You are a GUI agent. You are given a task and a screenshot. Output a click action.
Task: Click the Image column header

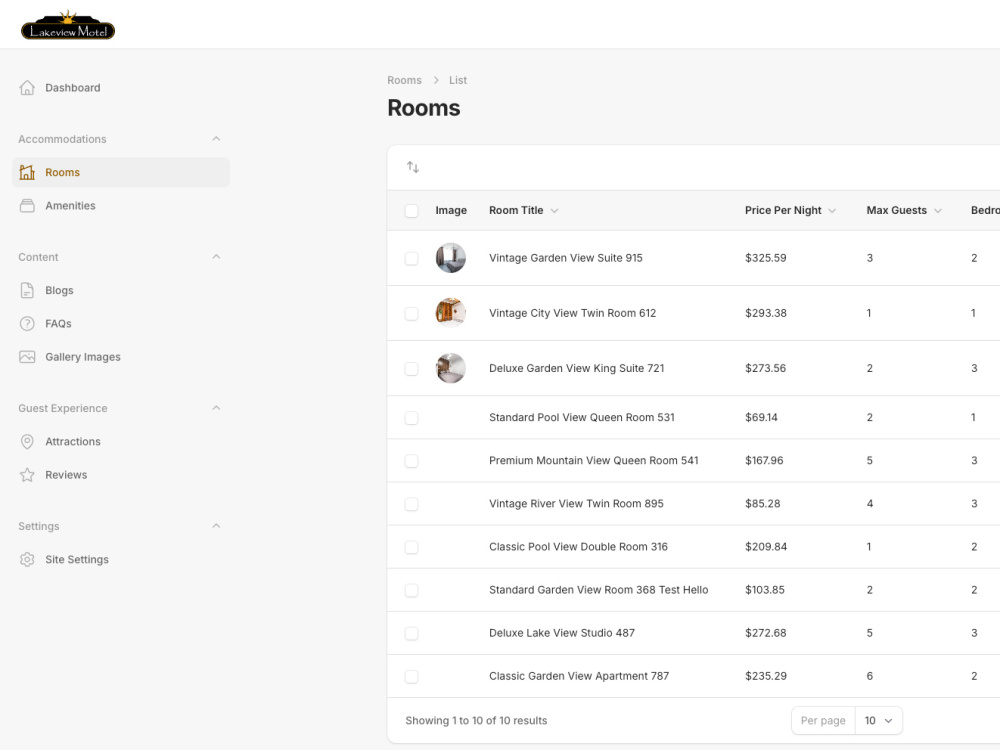tap(451, 210)
